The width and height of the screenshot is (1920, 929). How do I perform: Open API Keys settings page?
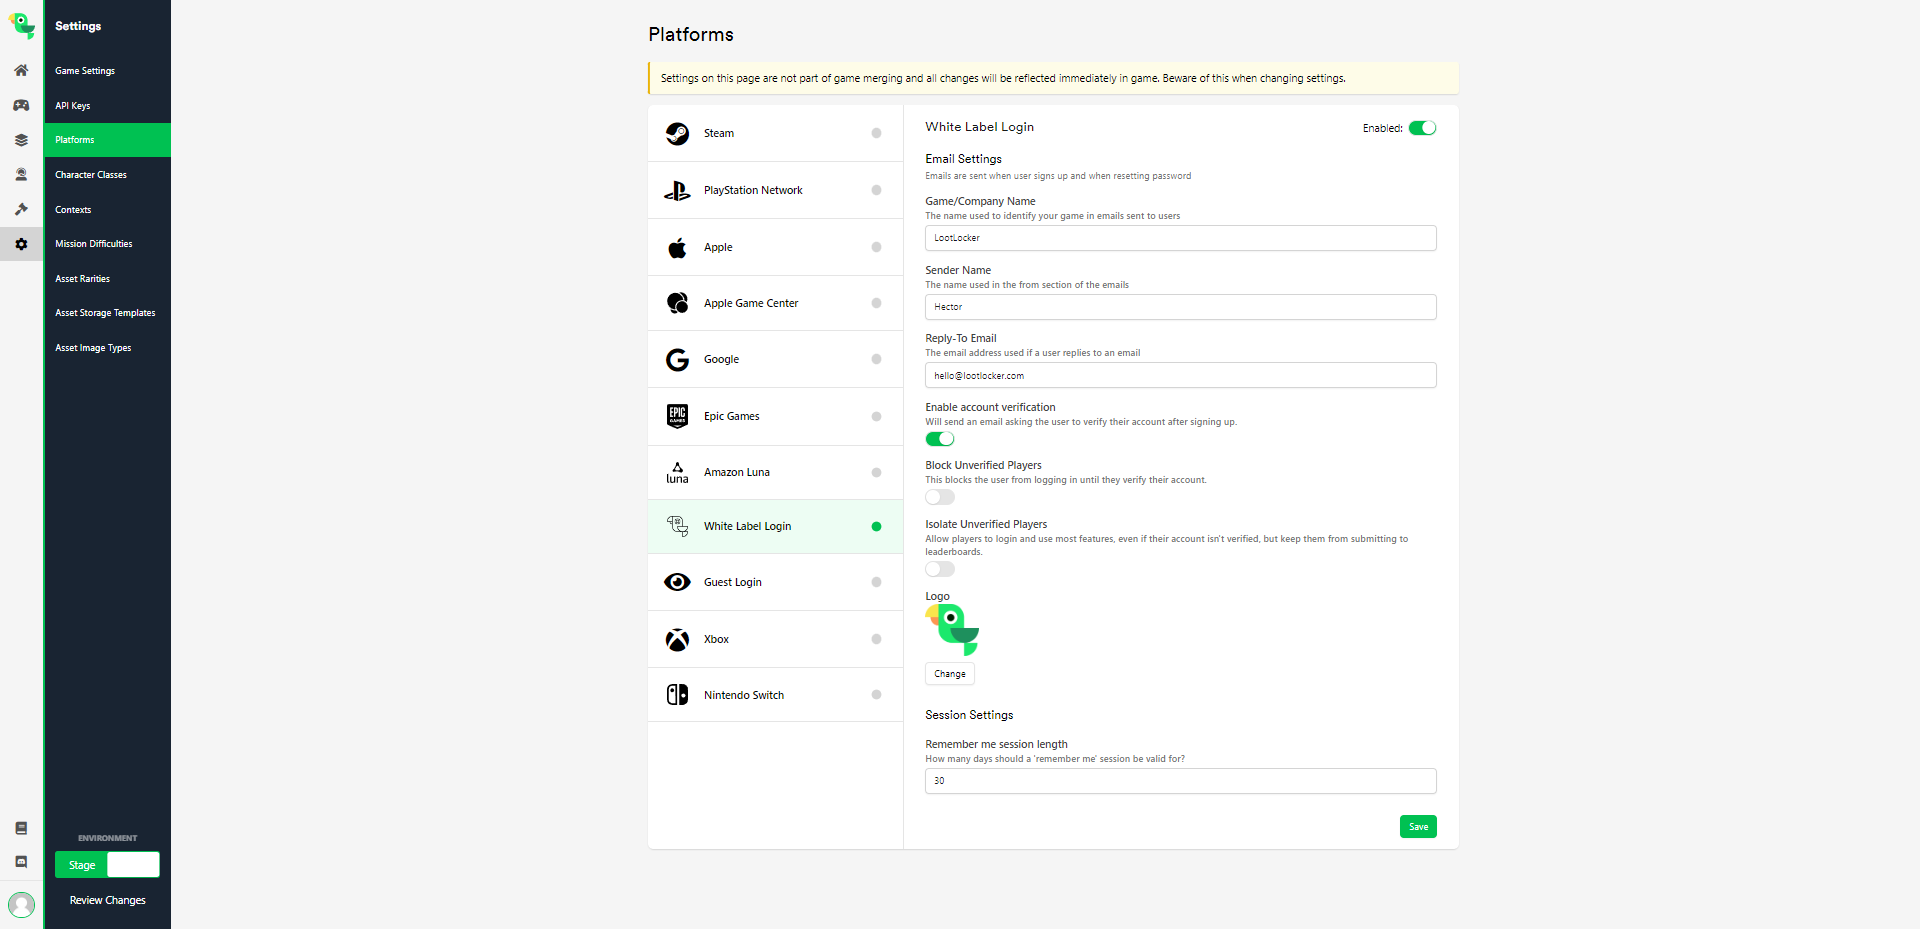pos(73,106)
